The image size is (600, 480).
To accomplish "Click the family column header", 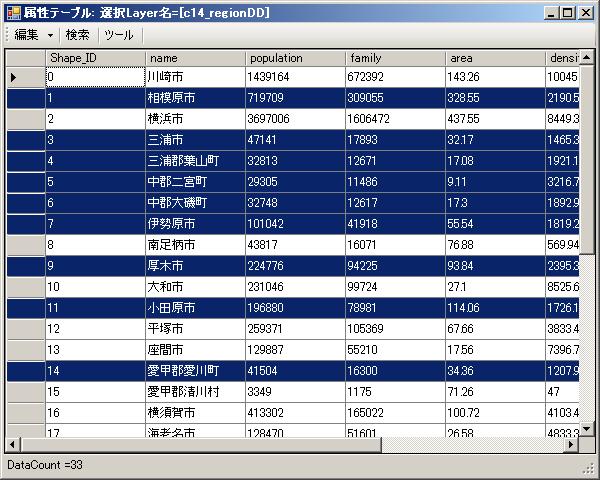I will point(395,58).
